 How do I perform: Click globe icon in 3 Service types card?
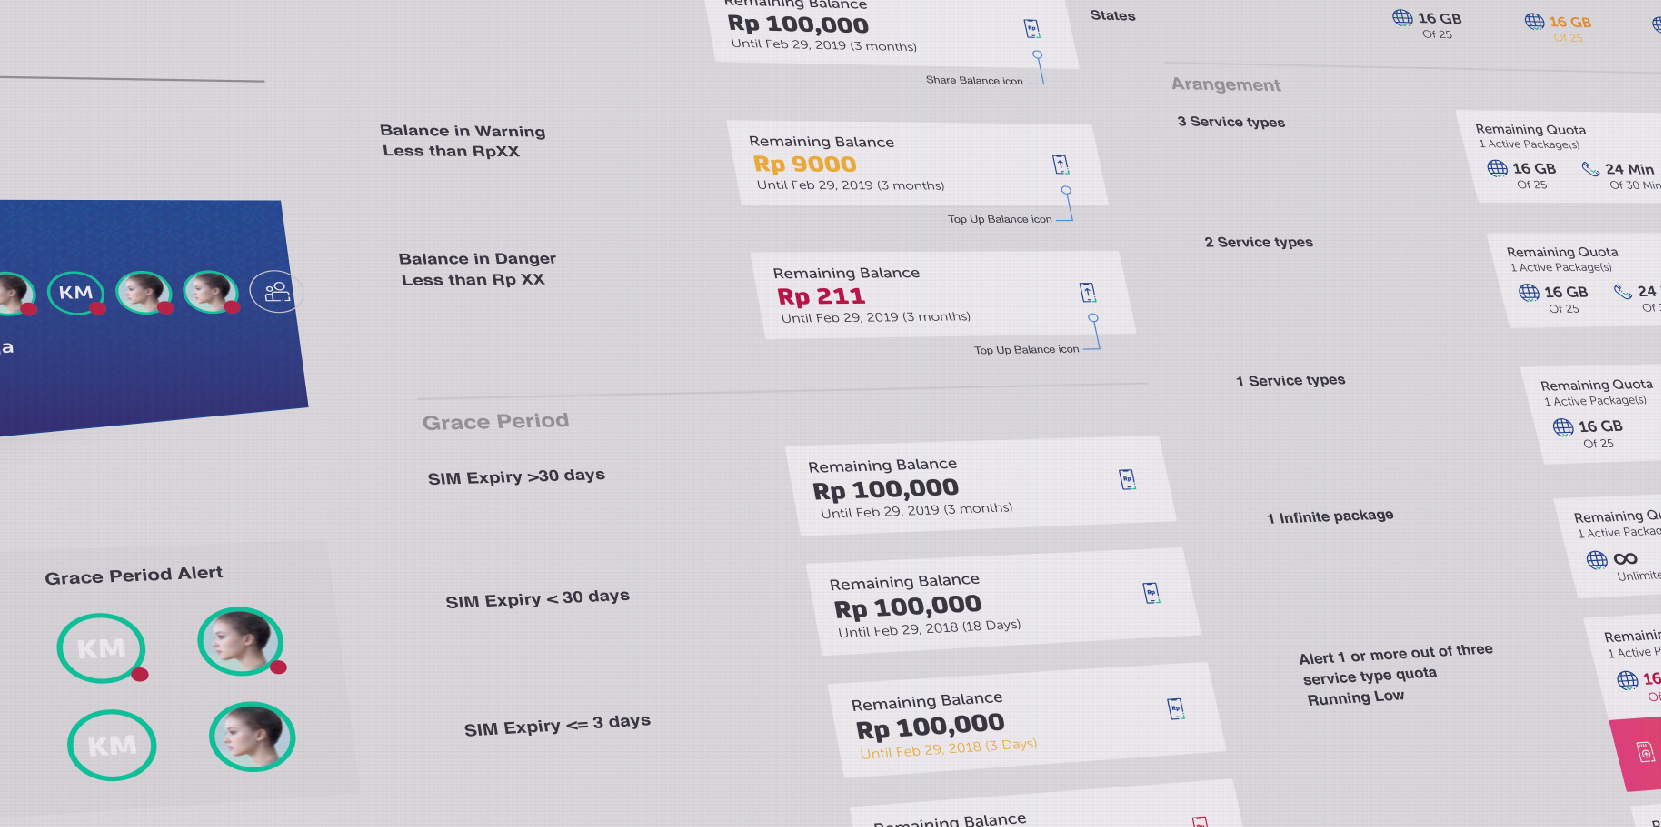click(1497, 168)
